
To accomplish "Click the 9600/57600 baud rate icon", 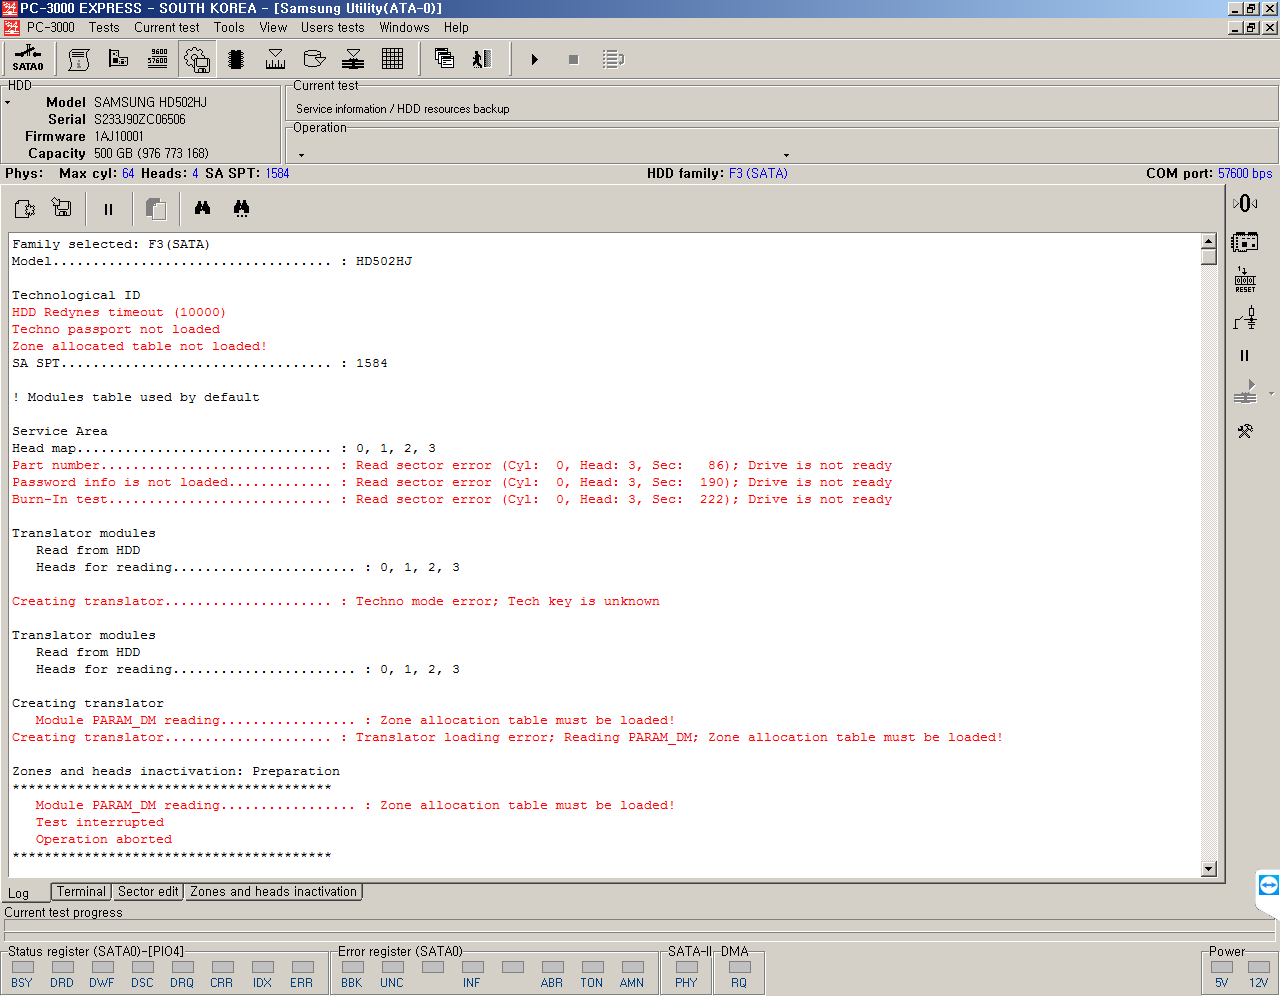I will (x=158, y=59).
